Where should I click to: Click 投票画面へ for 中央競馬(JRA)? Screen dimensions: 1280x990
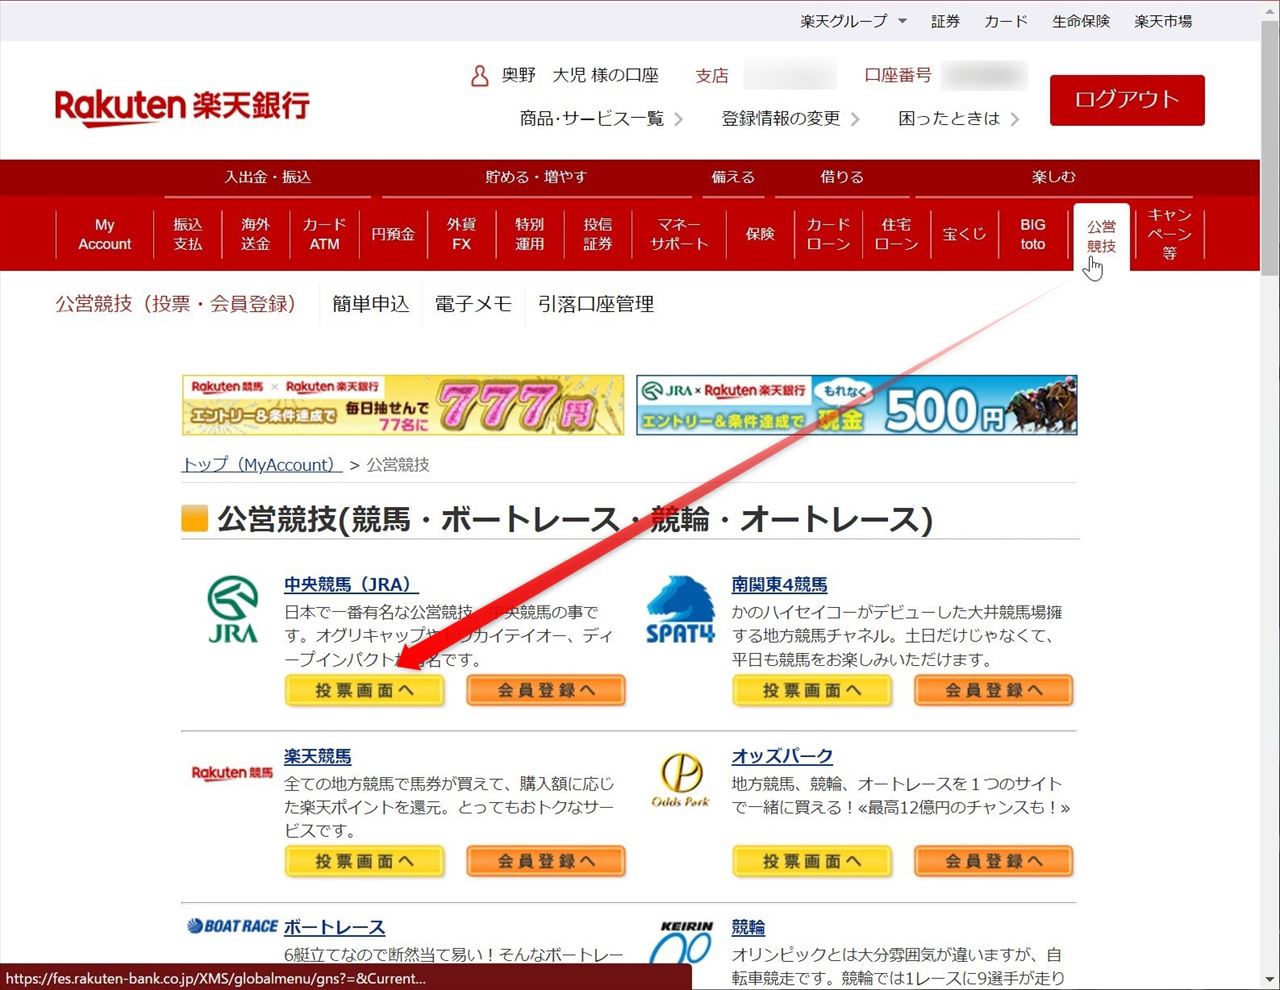pos(364,690)
